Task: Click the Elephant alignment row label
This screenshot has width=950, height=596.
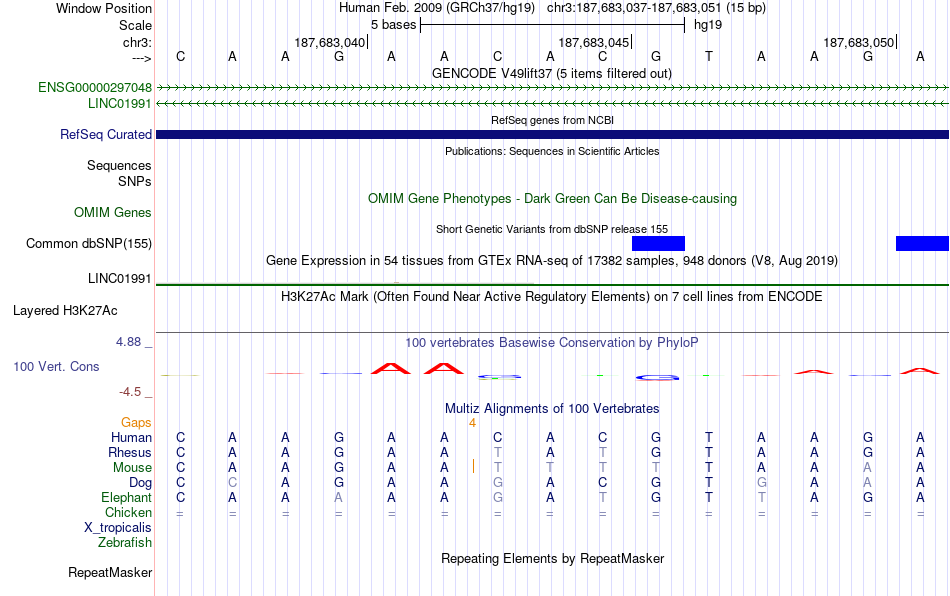Action: coord(126,497)
